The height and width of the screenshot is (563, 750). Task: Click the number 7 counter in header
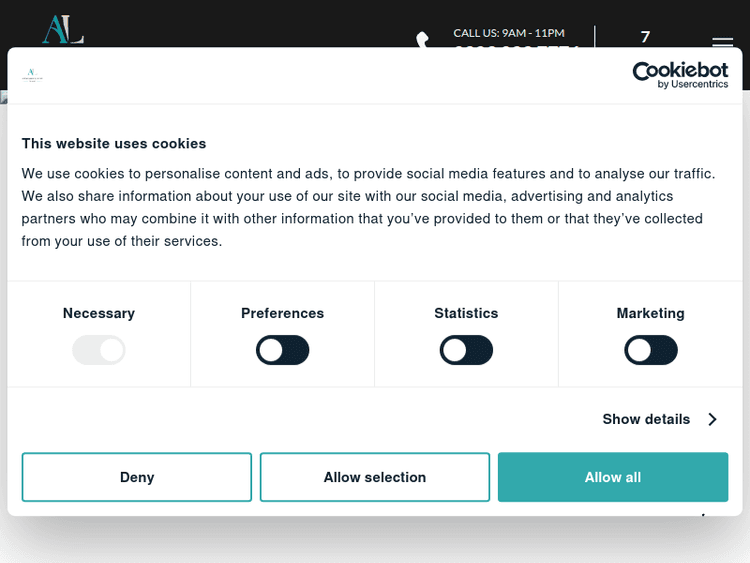click(x=645, y=37)
